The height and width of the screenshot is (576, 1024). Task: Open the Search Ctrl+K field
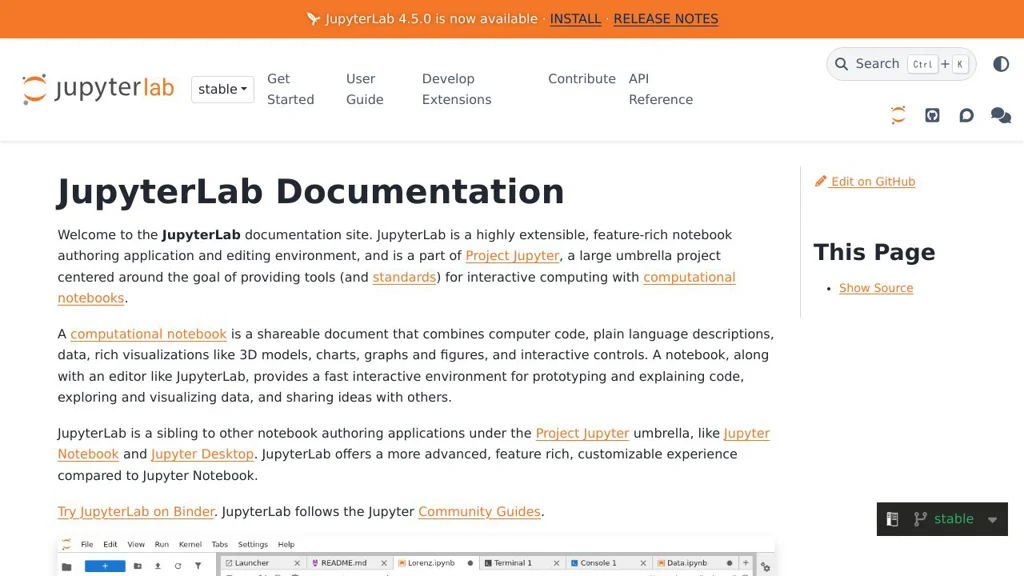point(901,64)
